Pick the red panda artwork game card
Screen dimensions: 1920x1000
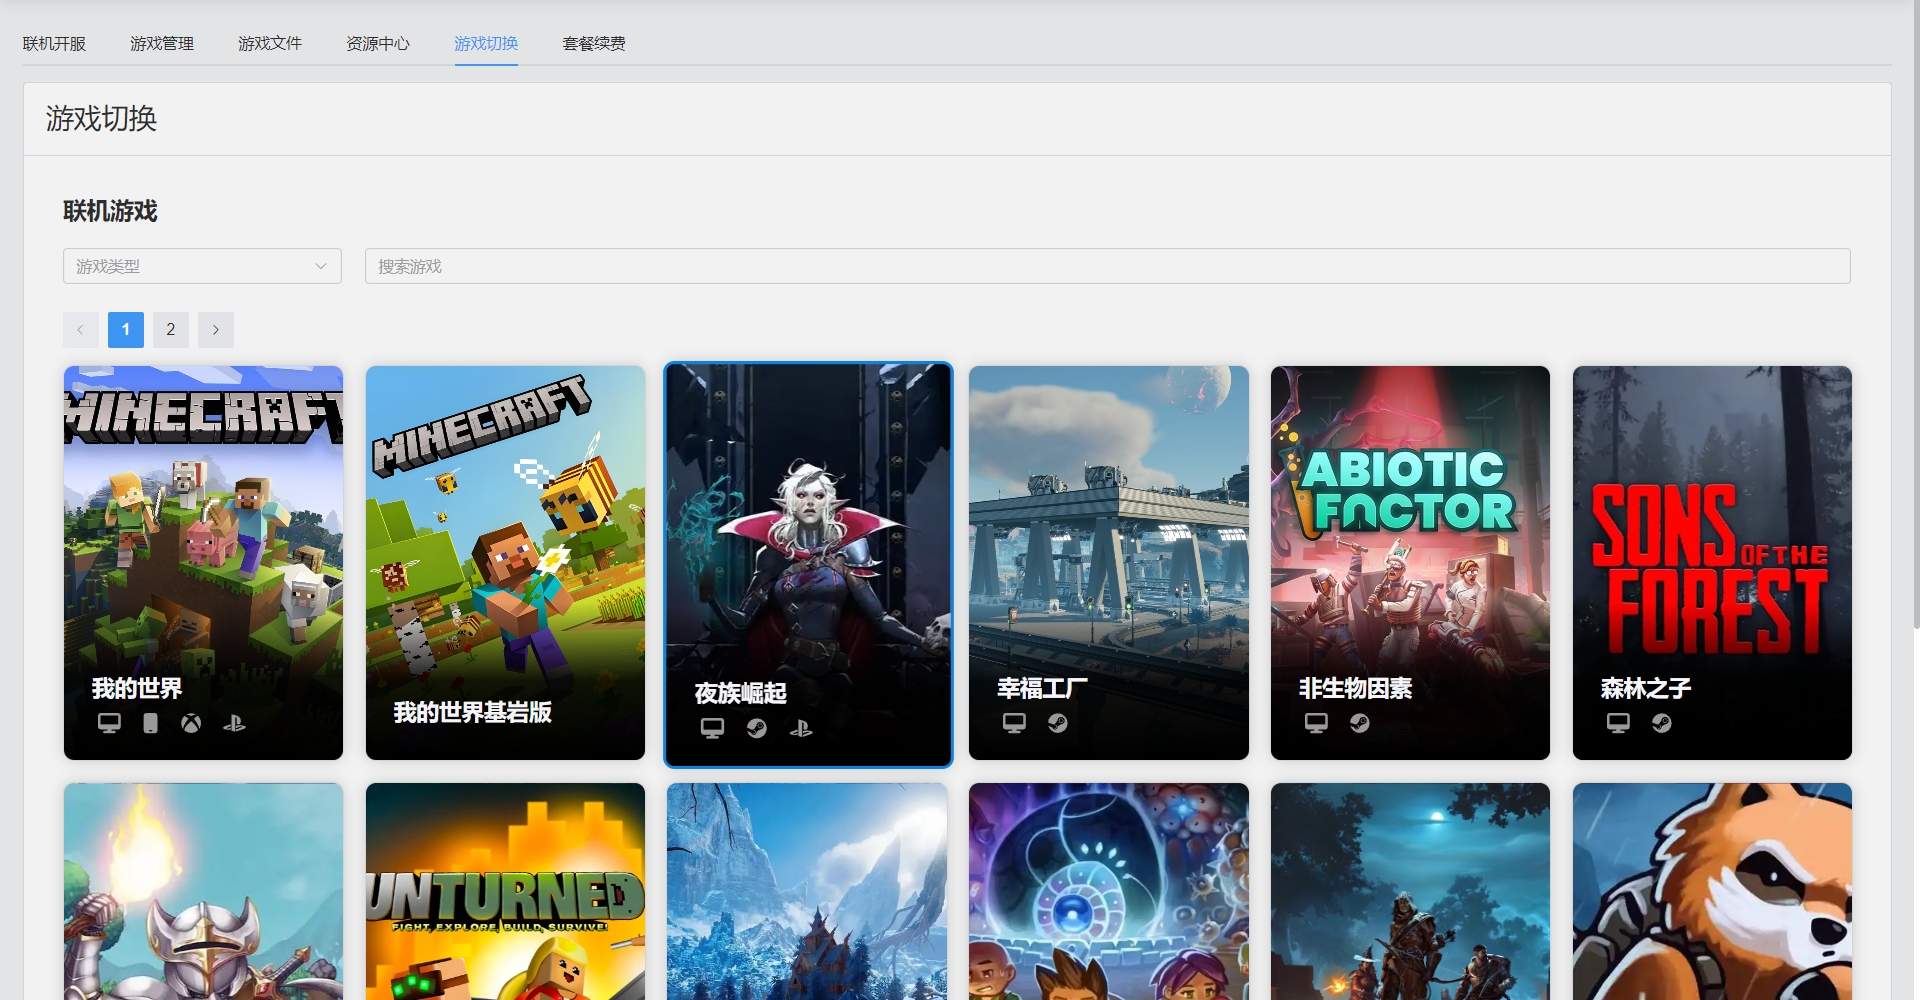[x=1712, y=892]
